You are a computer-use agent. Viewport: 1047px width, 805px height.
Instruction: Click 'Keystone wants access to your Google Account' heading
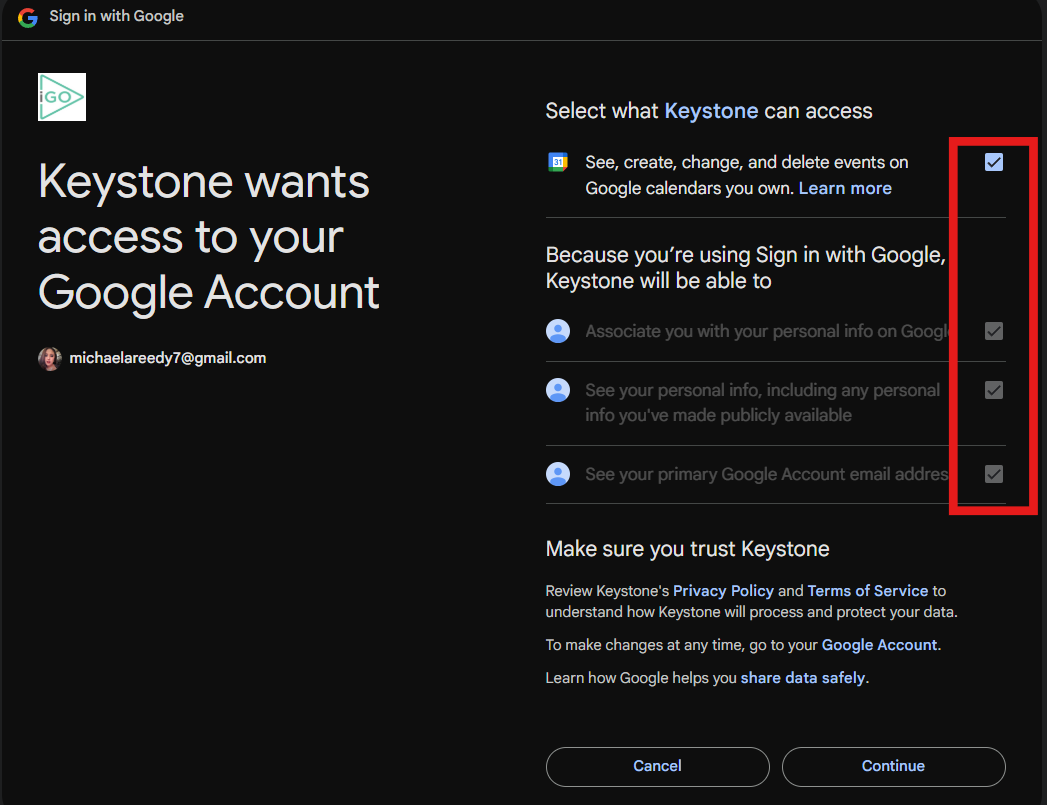[208, 237]
